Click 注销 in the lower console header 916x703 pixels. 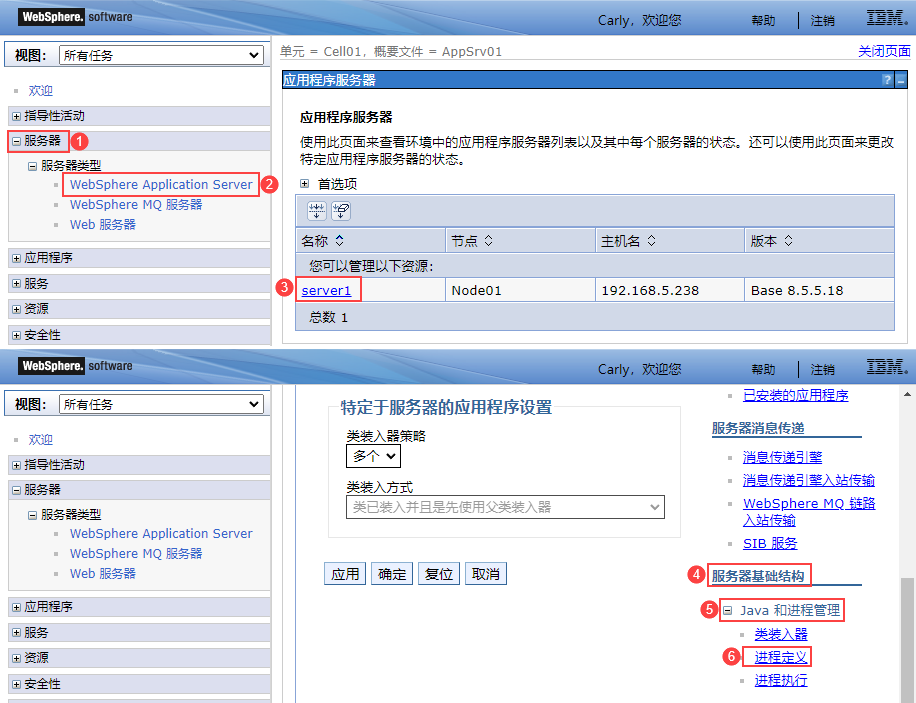(x=823, y=369)
